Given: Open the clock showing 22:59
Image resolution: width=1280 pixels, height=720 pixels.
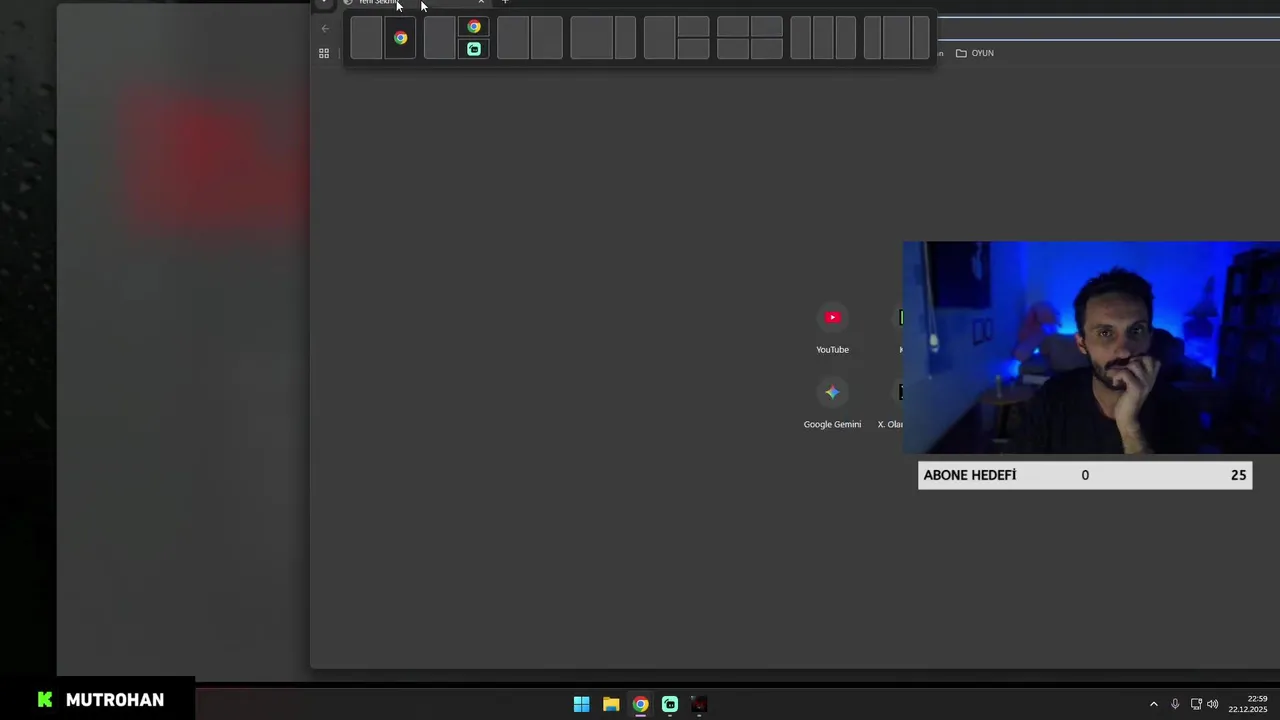Looking at the screenshot, I should click(x=1248, y=704).
